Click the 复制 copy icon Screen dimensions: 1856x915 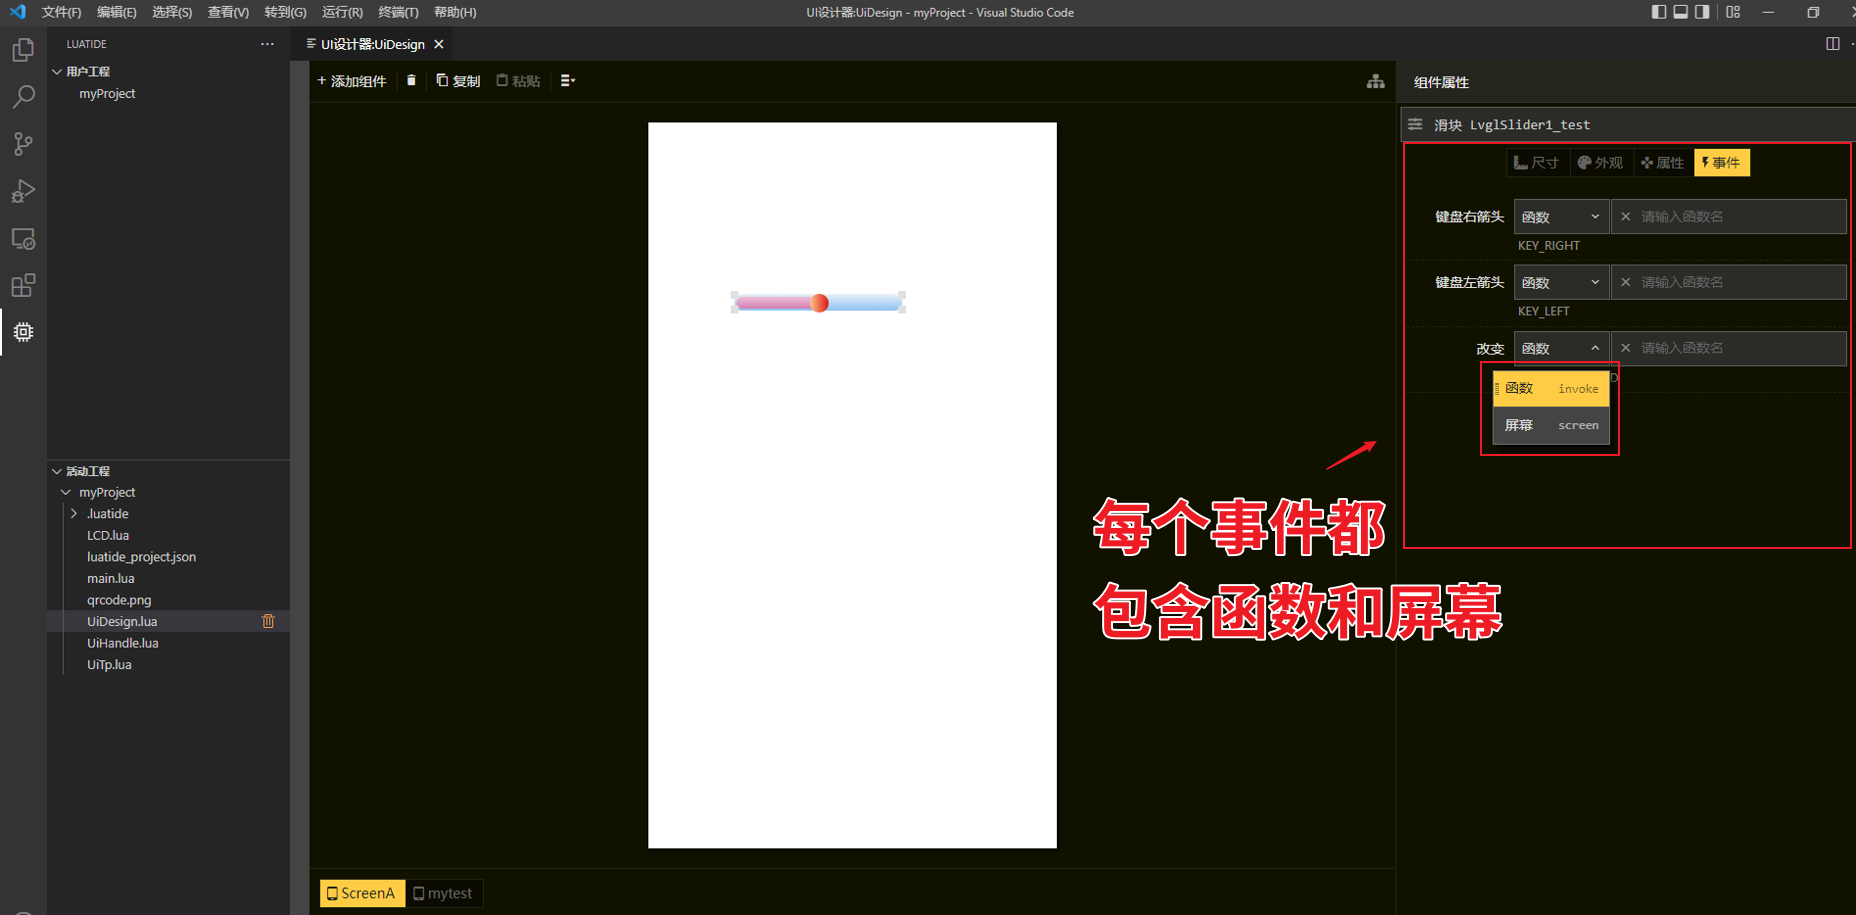coord(458,80)
